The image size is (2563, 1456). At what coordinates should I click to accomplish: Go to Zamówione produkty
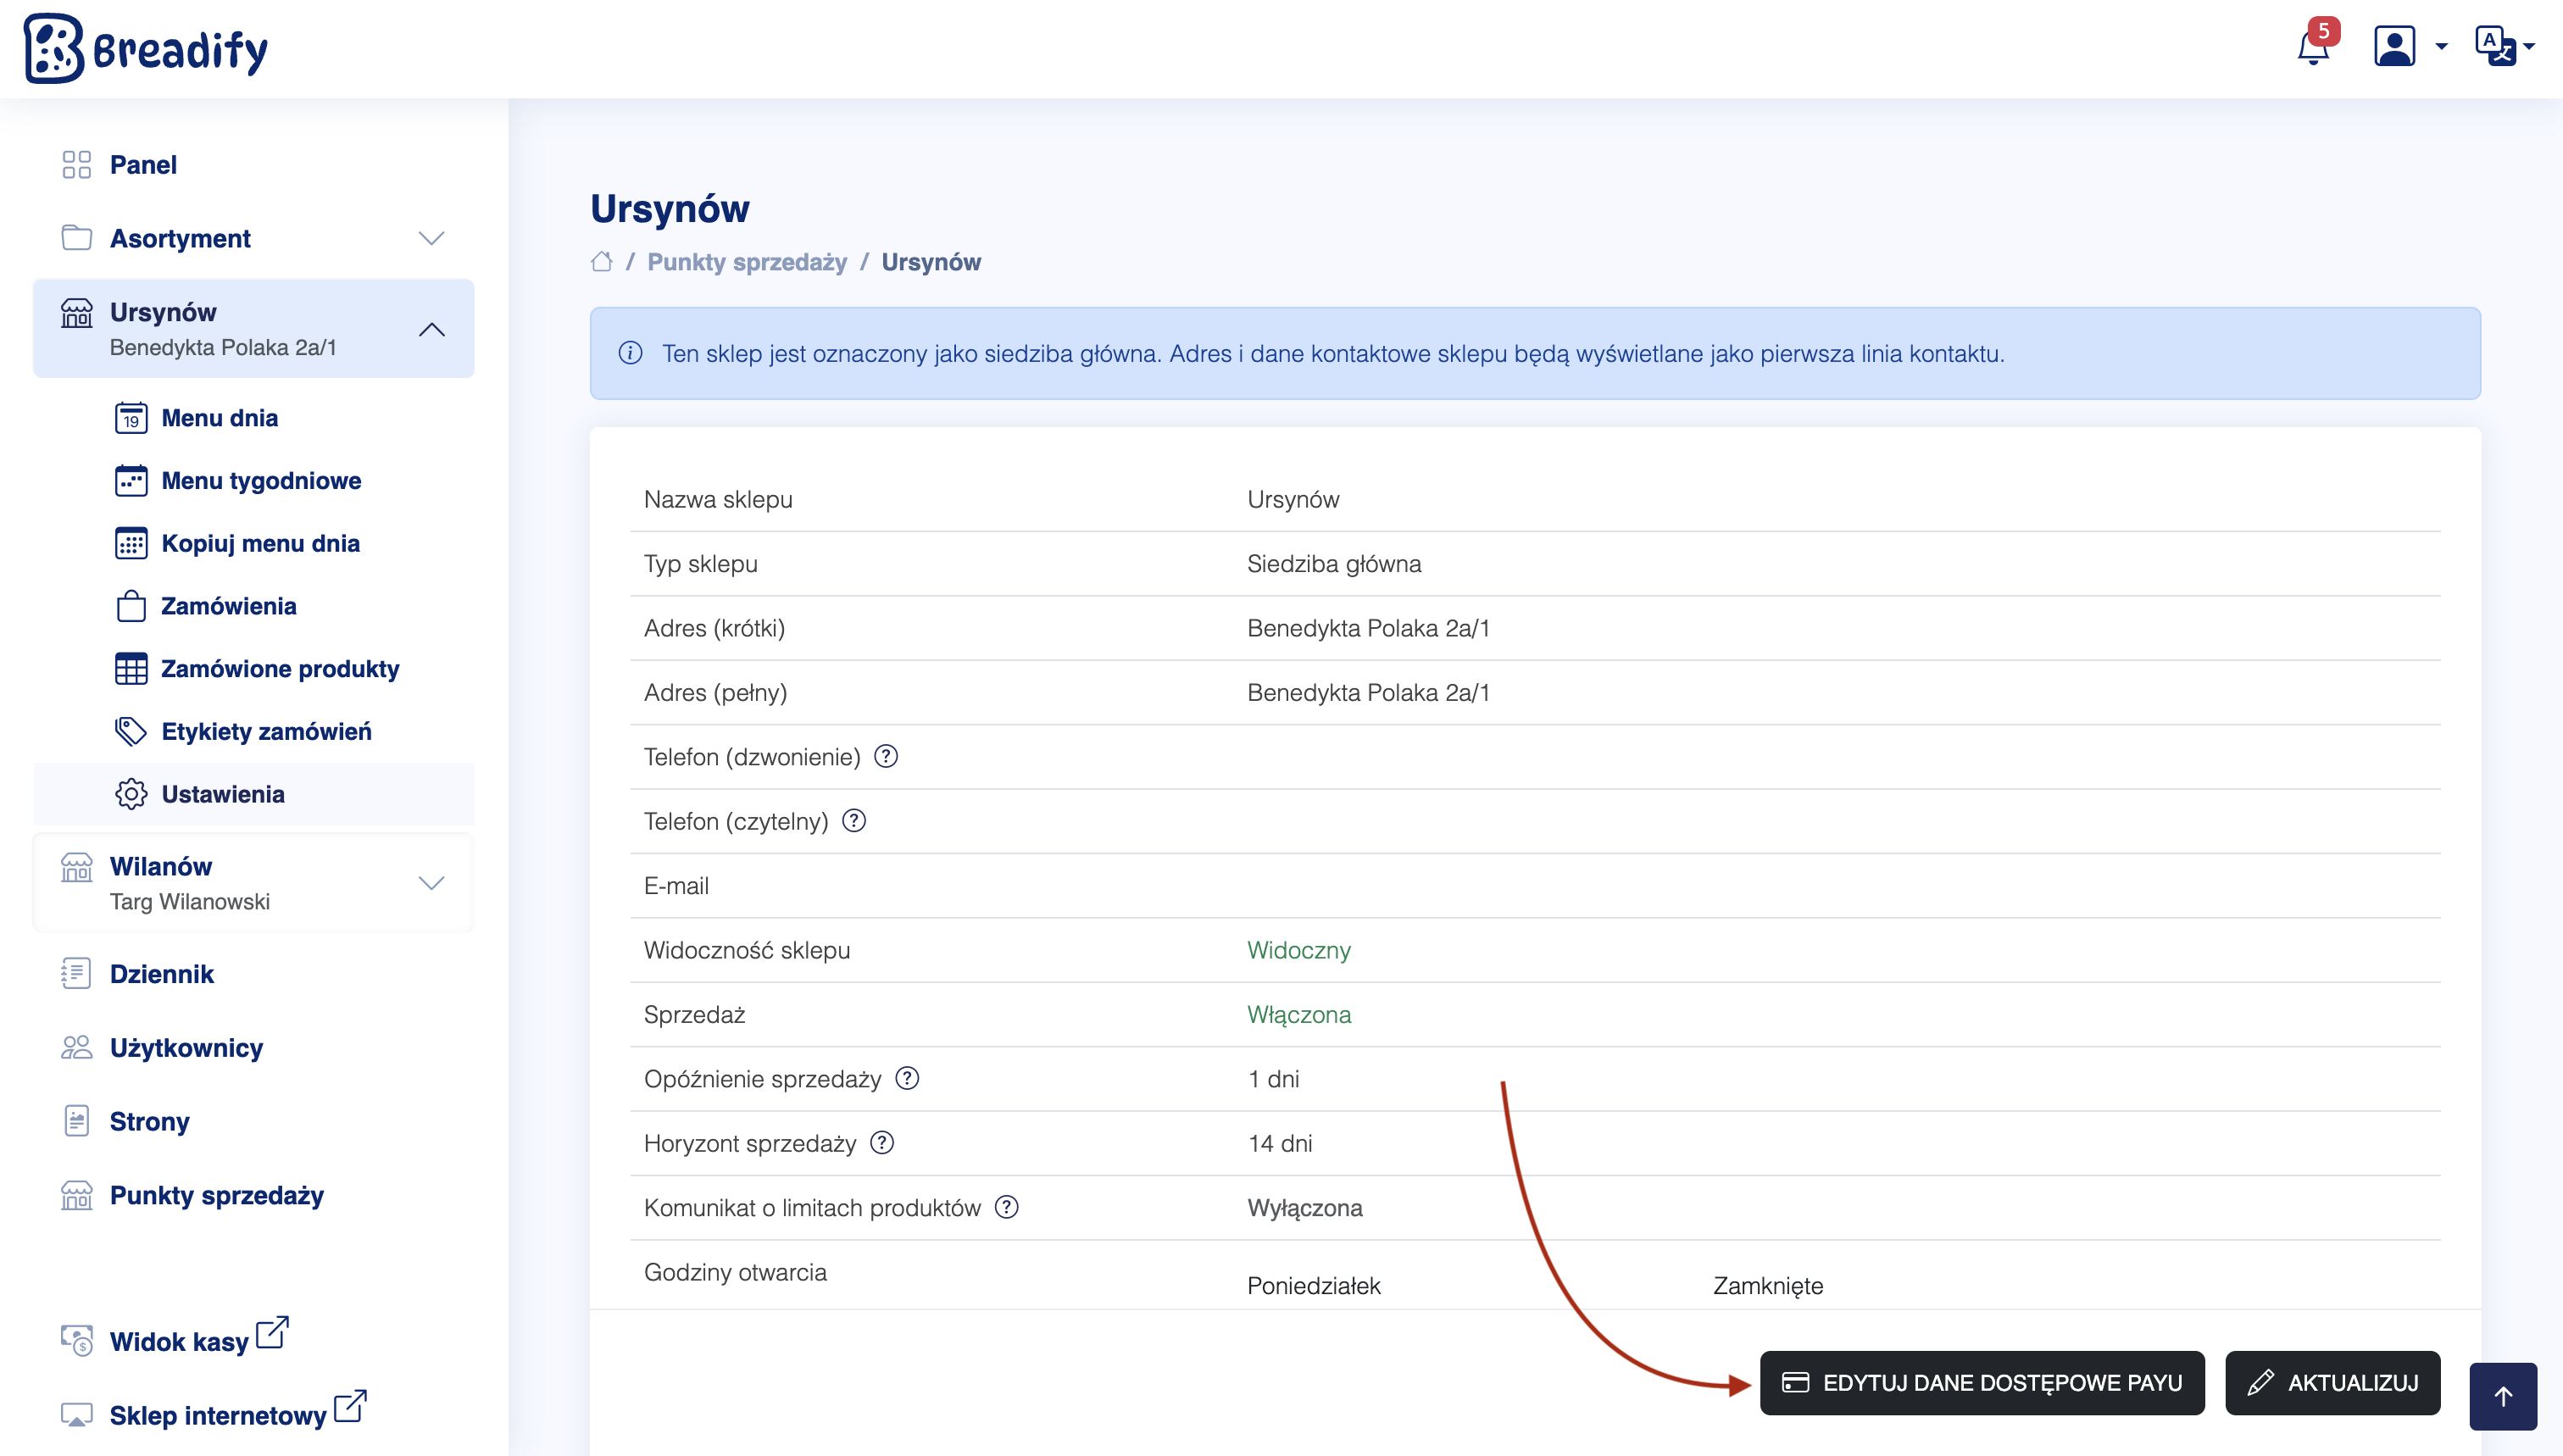(x=279, y=669)
